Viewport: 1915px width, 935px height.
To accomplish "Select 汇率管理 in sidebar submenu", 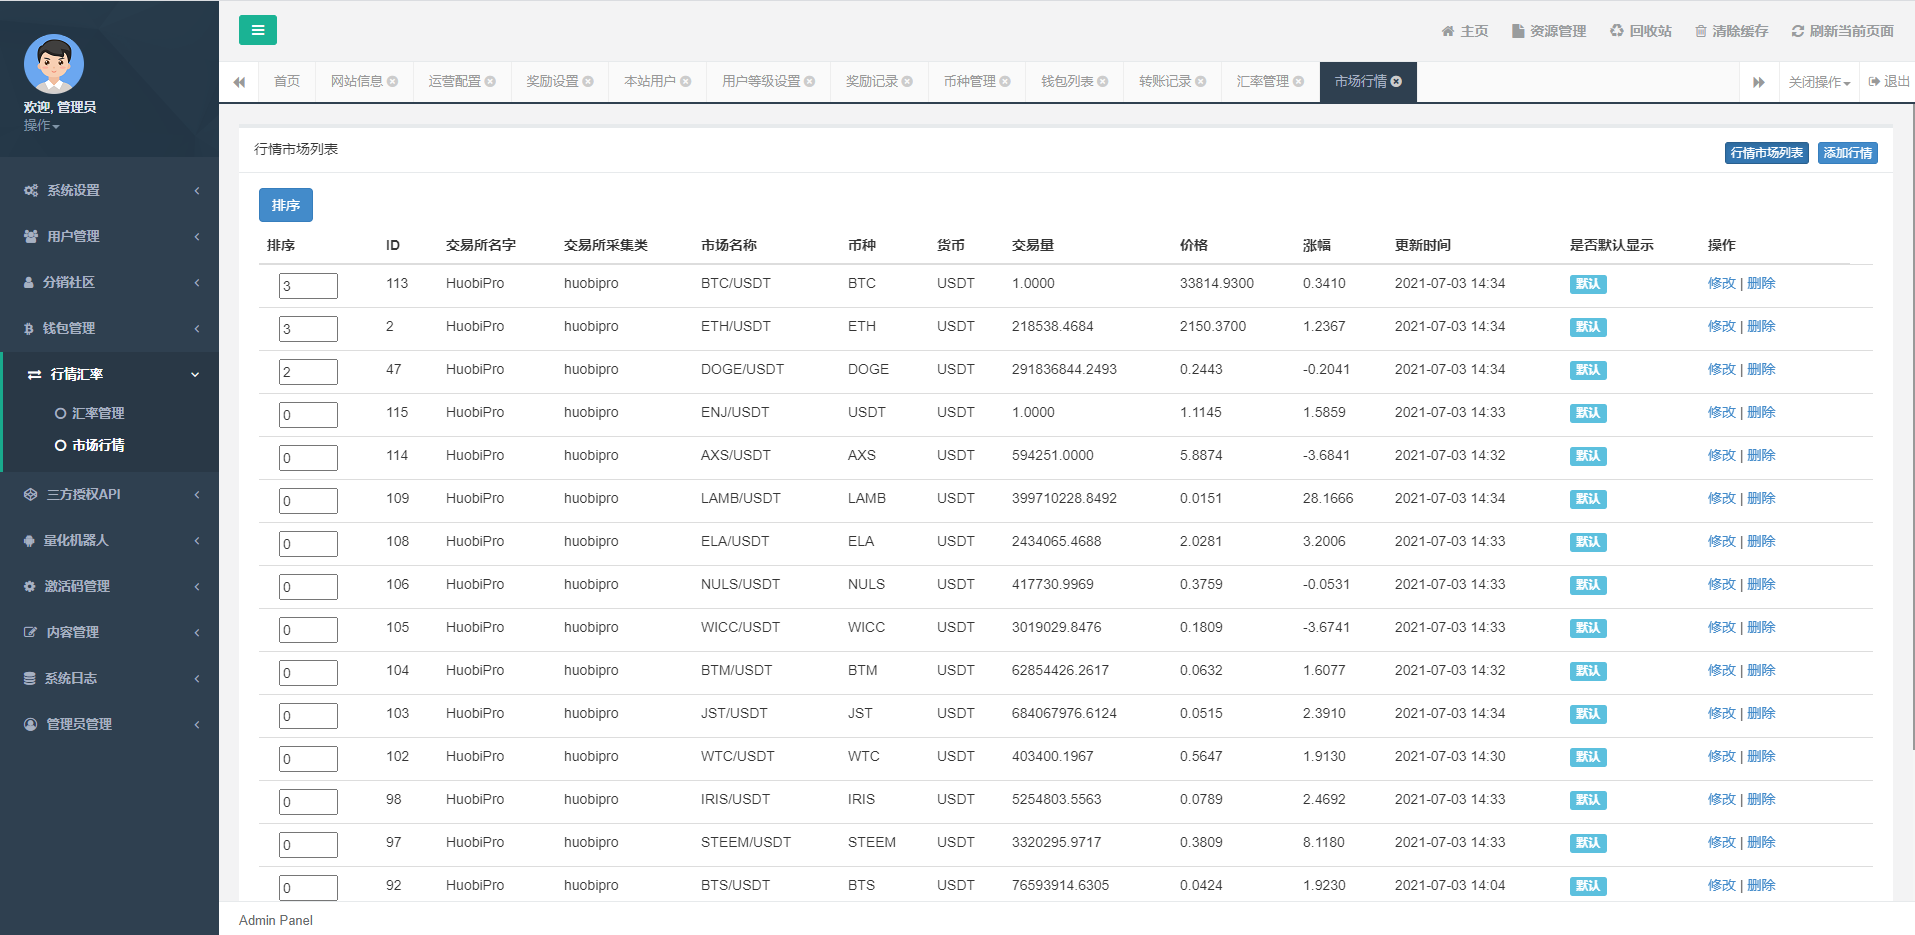I will click(x=98, y=413).
